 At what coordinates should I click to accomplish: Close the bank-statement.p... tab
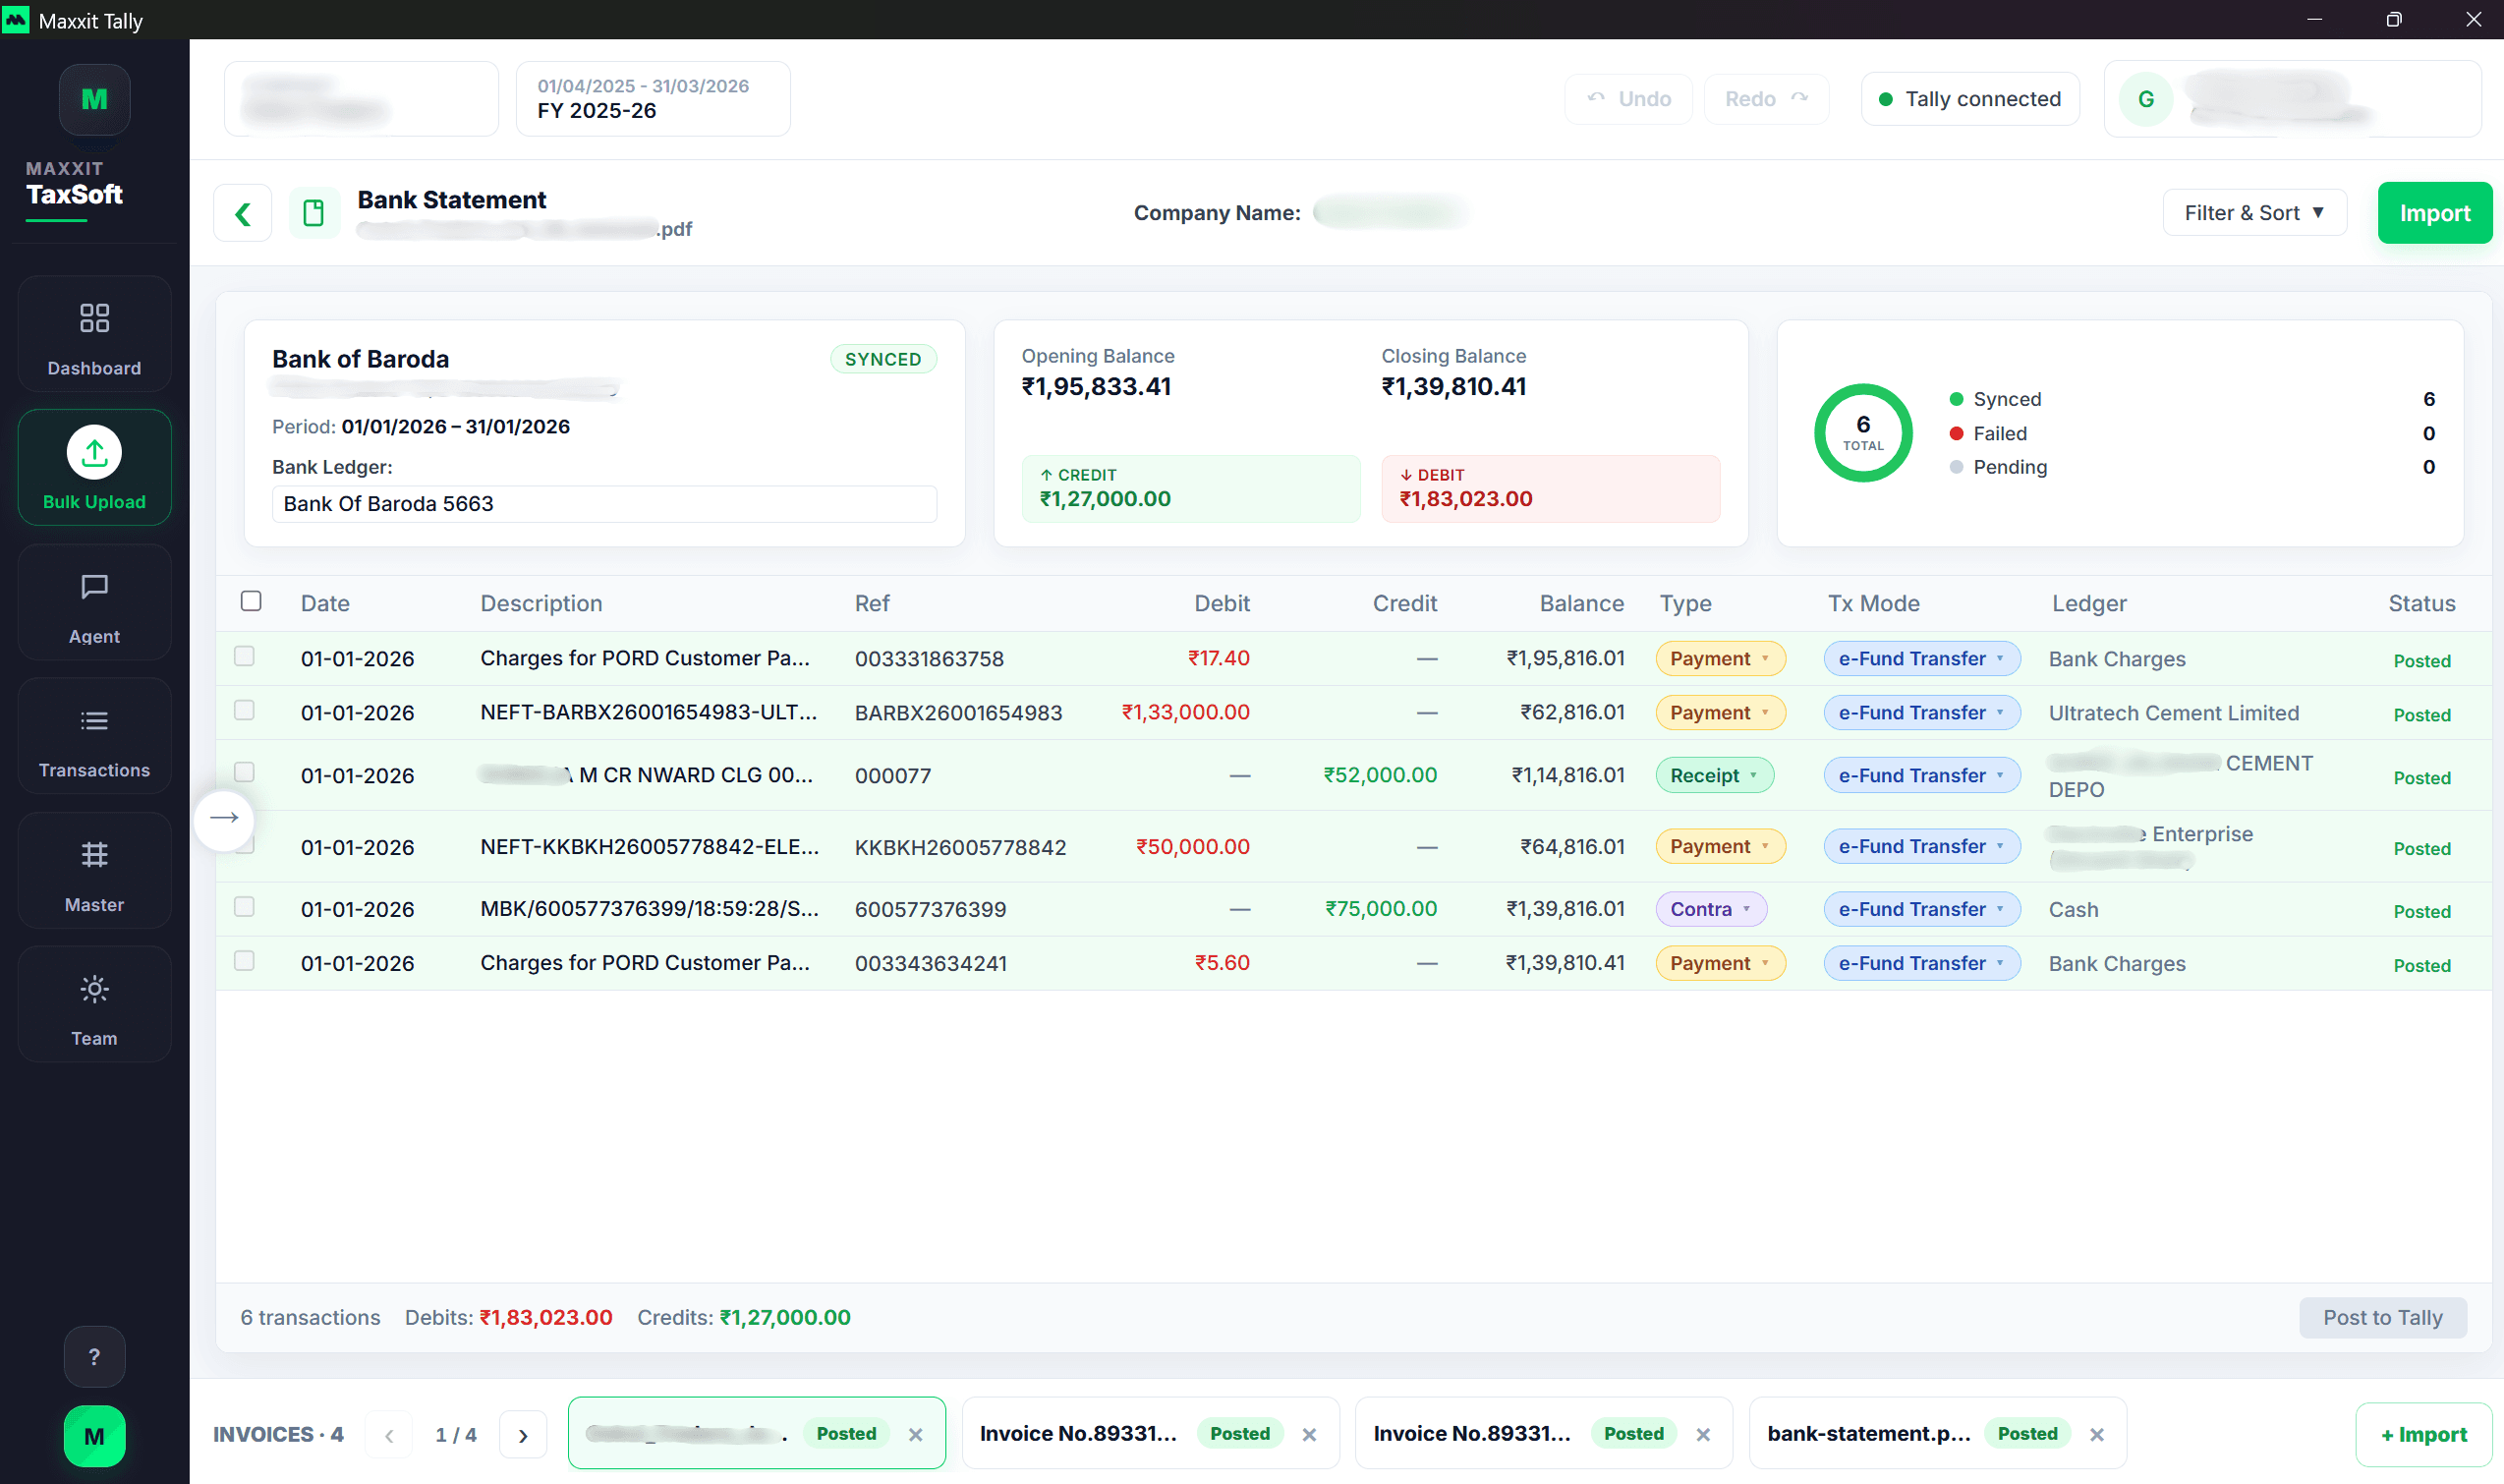[x=2097, y=1434]
